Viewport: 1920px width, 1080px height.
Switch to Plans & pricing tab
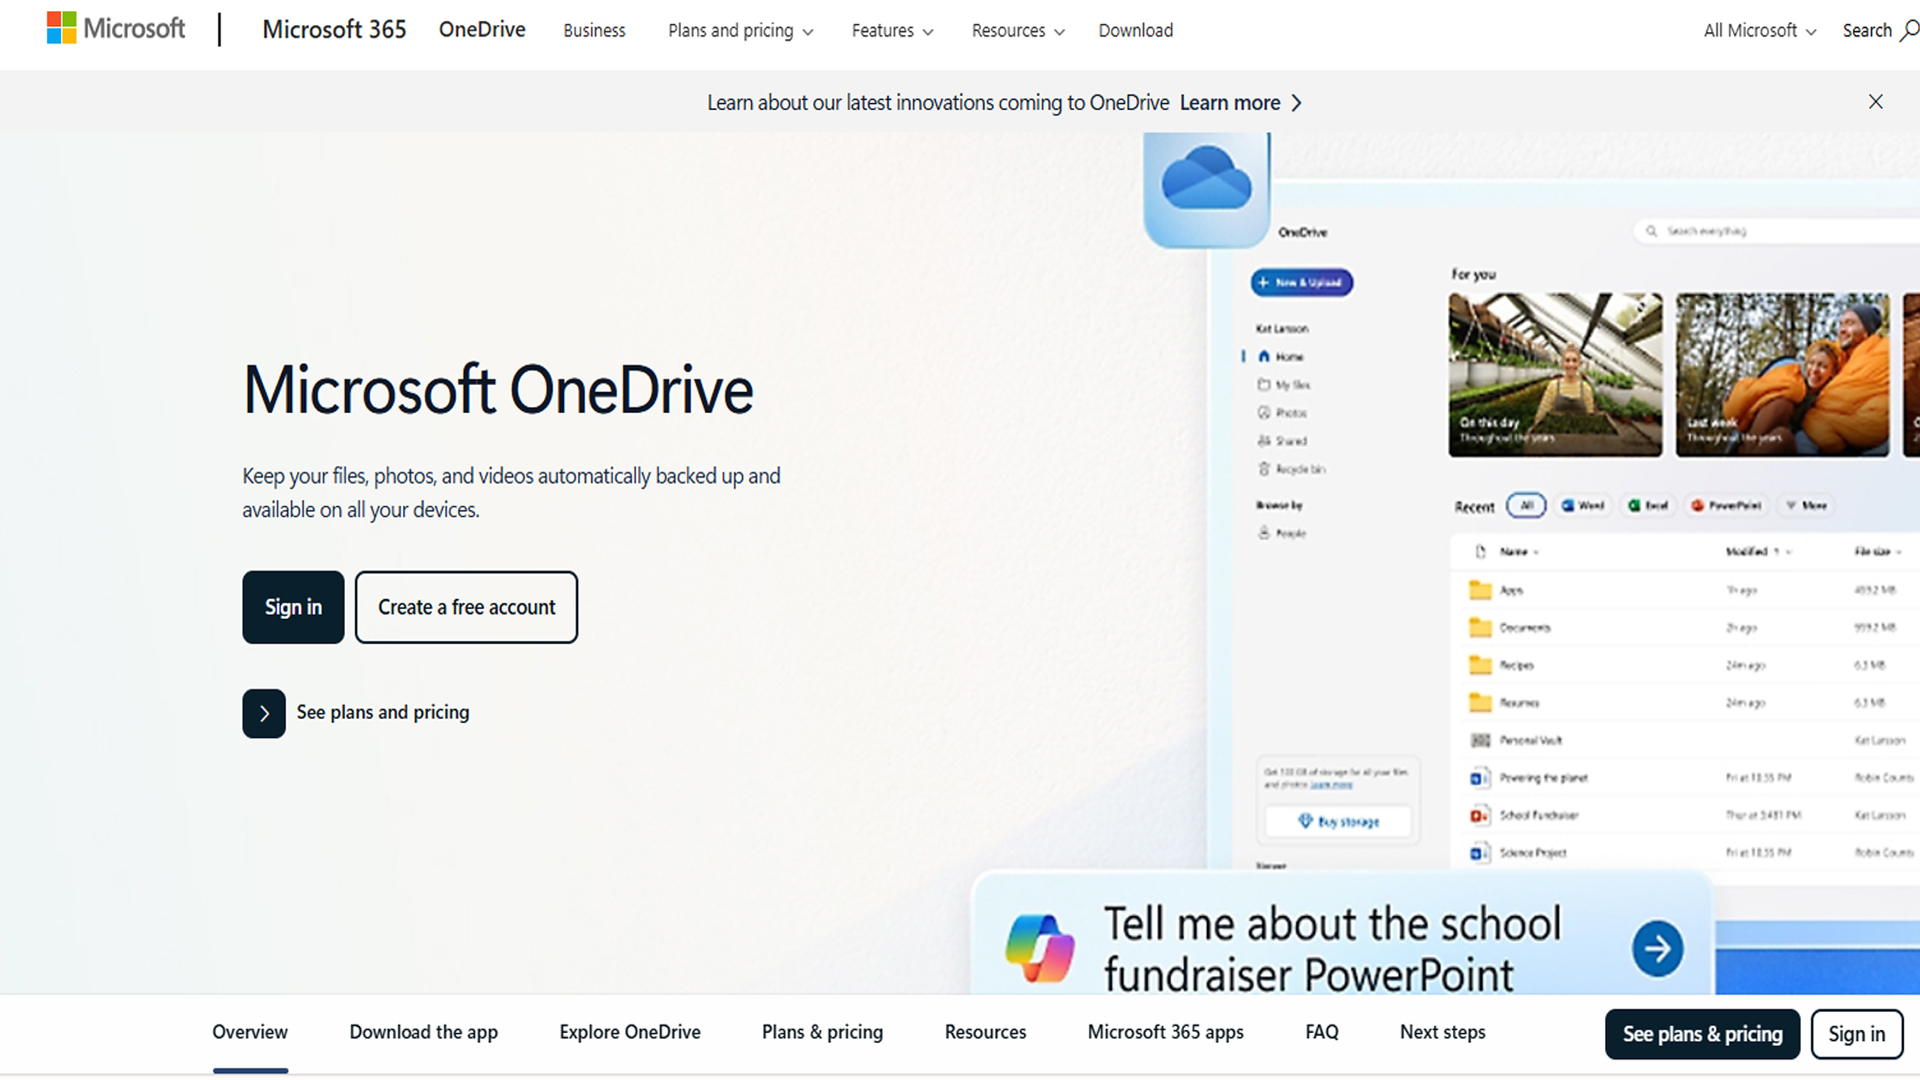(822, 1032)
